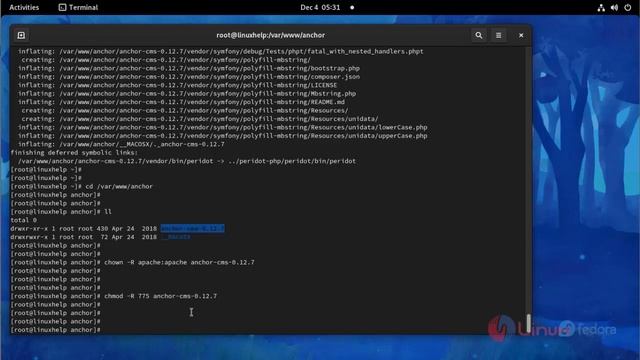Viewport: 640px width, 360px height.
Task: Click the __MACOSX/._anchor-cms-0.12.7 inflating line
Action: (121, 144)
